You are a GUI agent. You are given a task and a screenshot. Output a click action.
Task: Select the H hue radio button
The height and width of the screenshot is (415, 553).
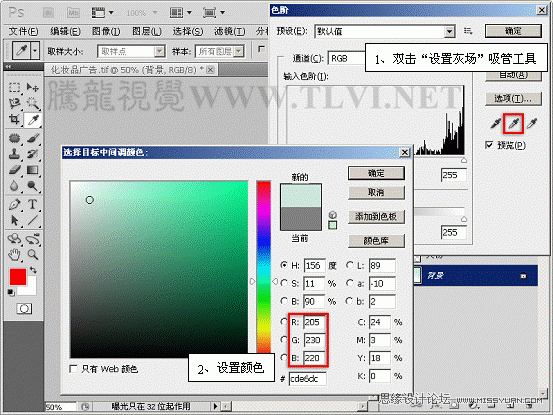click(x=284, y=265)
